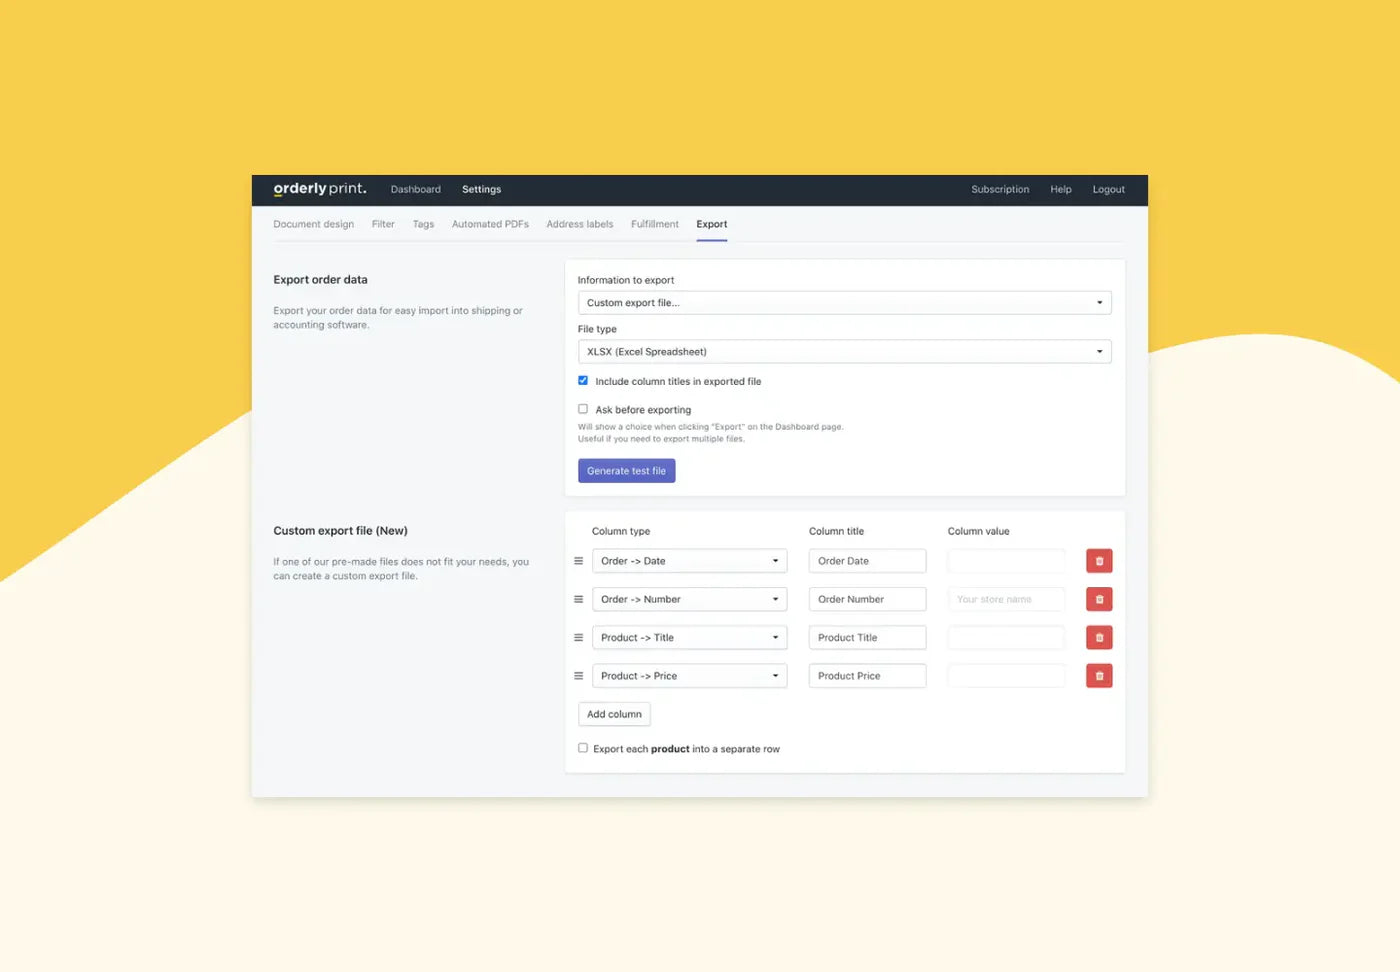The image size is (1400, 972).
Task: Uncheck Include column titles in exported file
Action: click(x=583, y=381)
